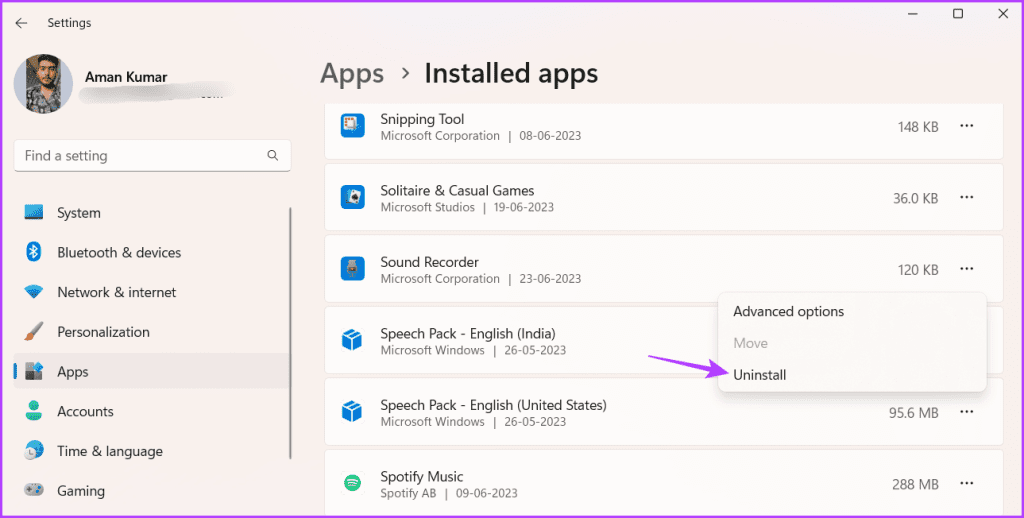Open the three-dot menu for Solitaire & Casual Games

coord(967,197)
